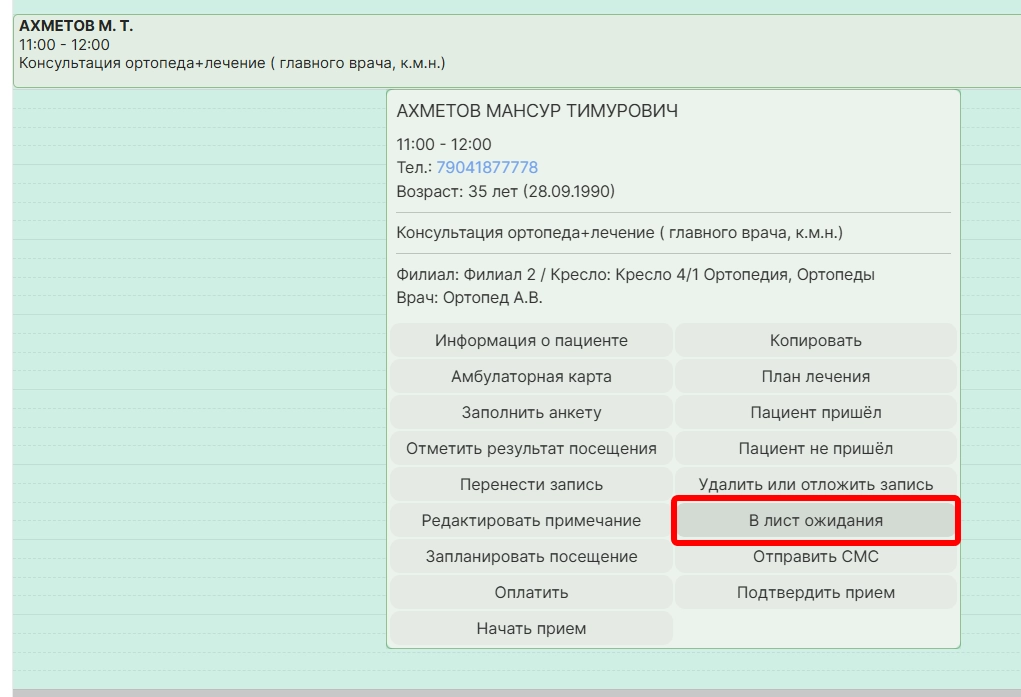Select 'Отметить результат посещения'
1021x697 pixels.
(x=531, y=449)
